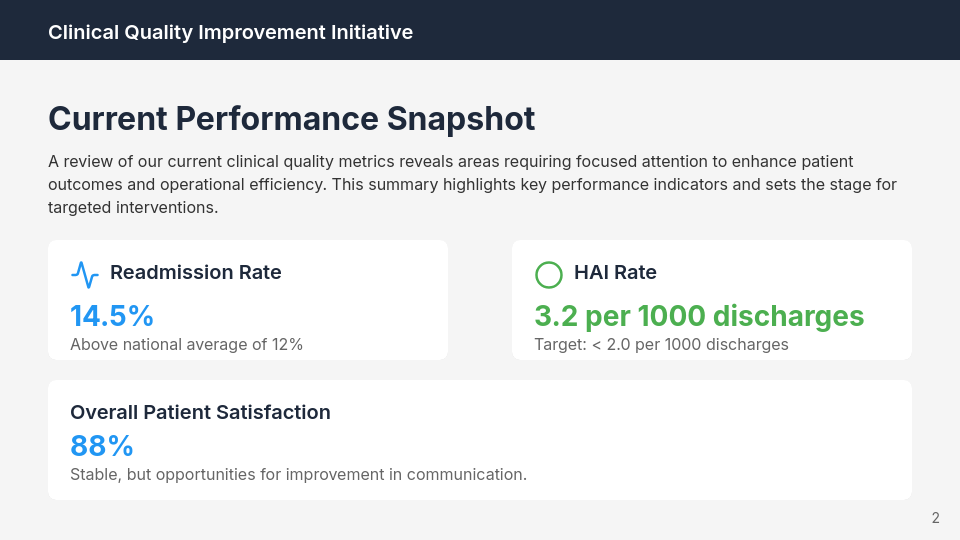Viewport: 960px width, 540px height.
Task: Click the 'Above national average of 12%' caption
Action: tap(186, 344)
